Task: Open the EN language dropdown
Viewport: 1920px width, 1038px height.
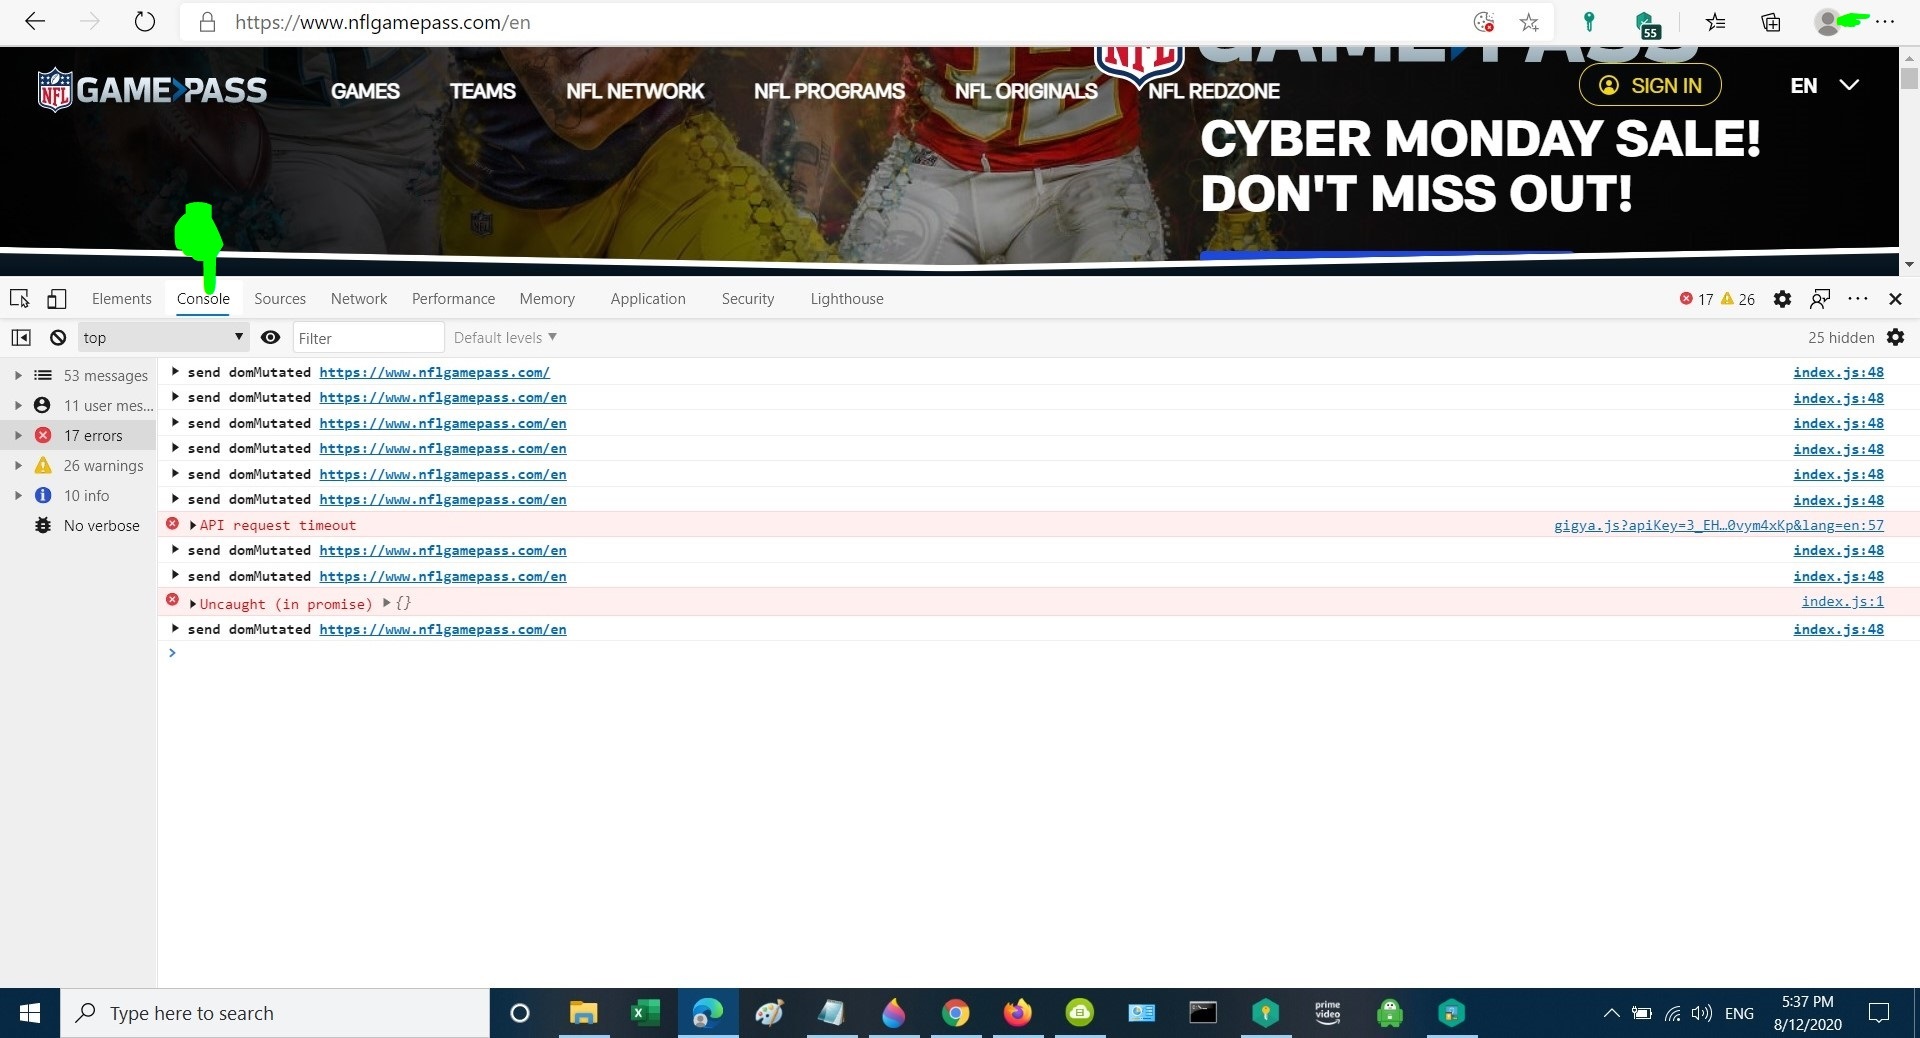Action: tap(1824, 85)
